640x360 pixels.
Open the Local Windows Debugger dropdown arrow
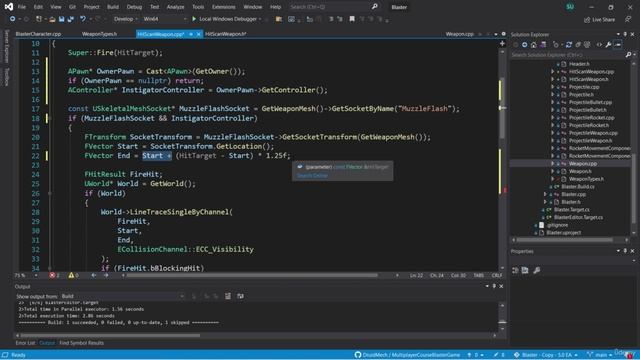click(260, 19)
